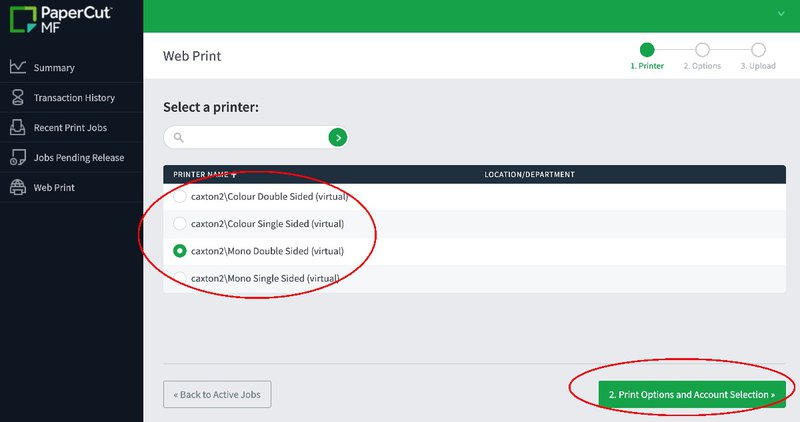Sort by Printer Name column header
This screenshot has height=422, width=800.
[x=205, y=175]
